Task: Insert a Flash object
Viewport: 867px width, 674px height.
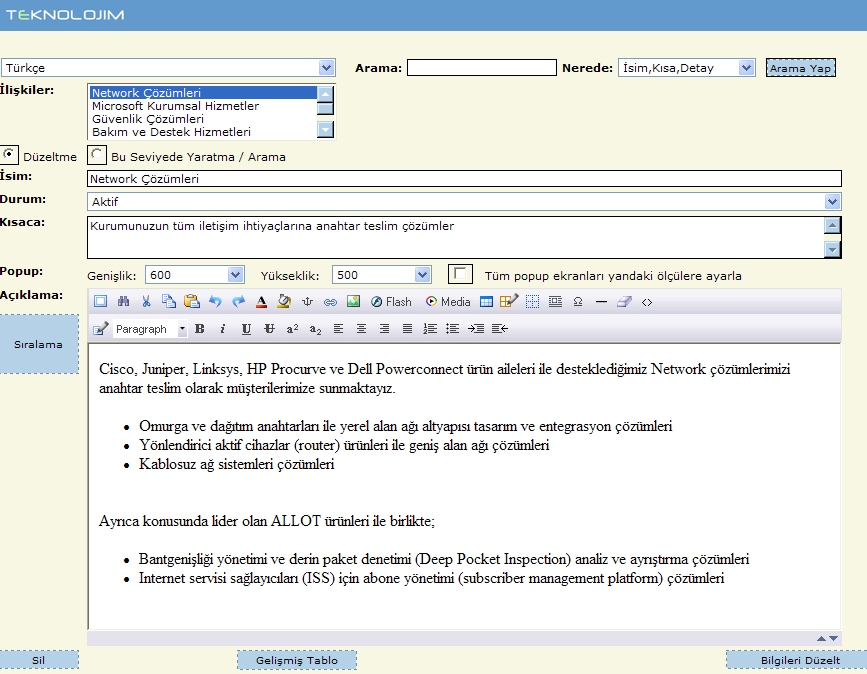Action: pyautogui.click(x=391, y=302)
